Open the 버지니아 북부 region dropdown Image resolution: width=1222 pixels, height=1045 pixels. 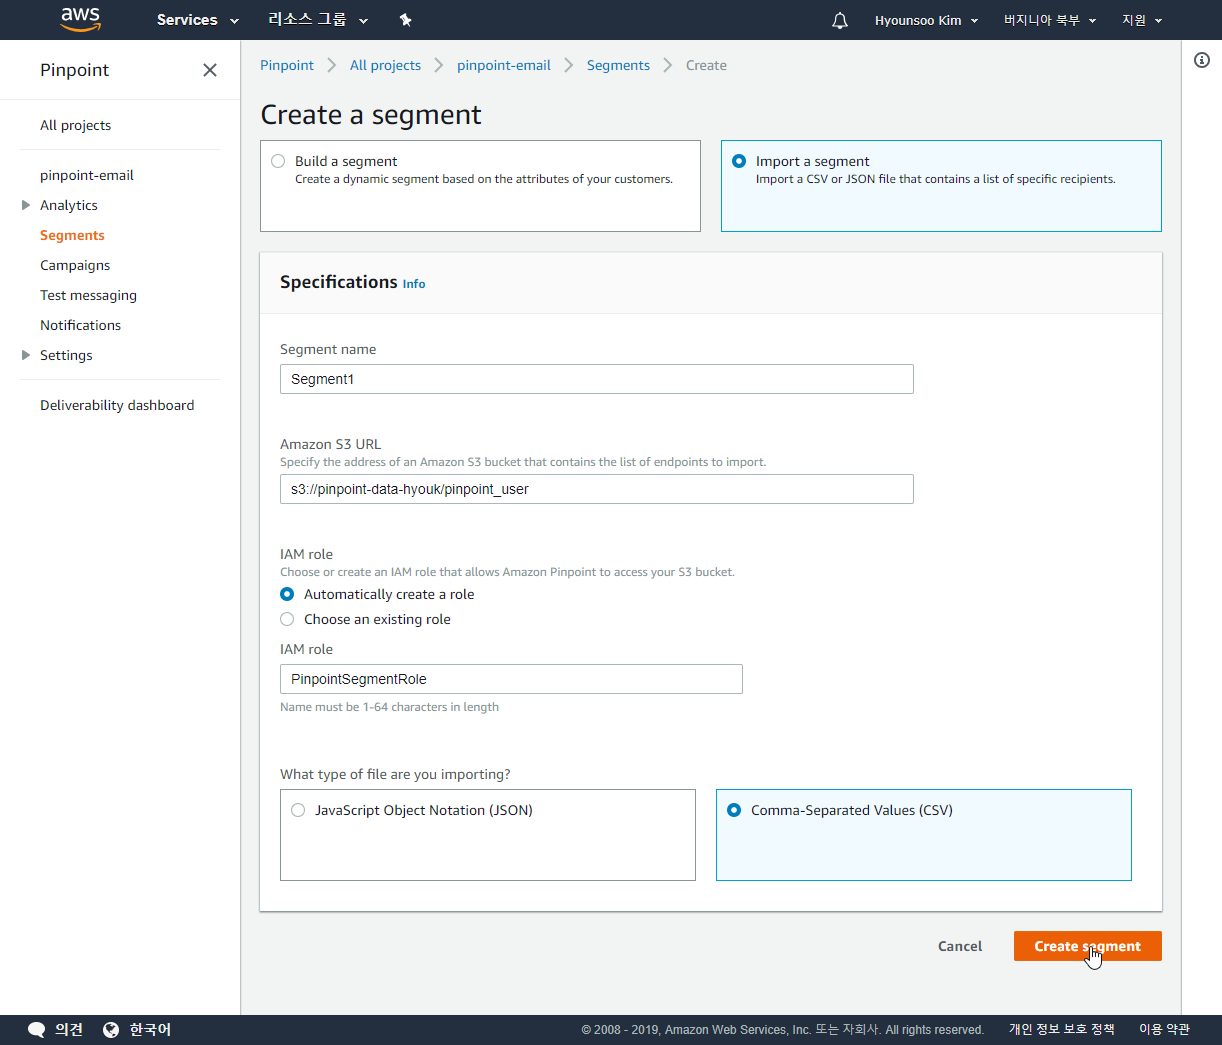pos(1050,20)
